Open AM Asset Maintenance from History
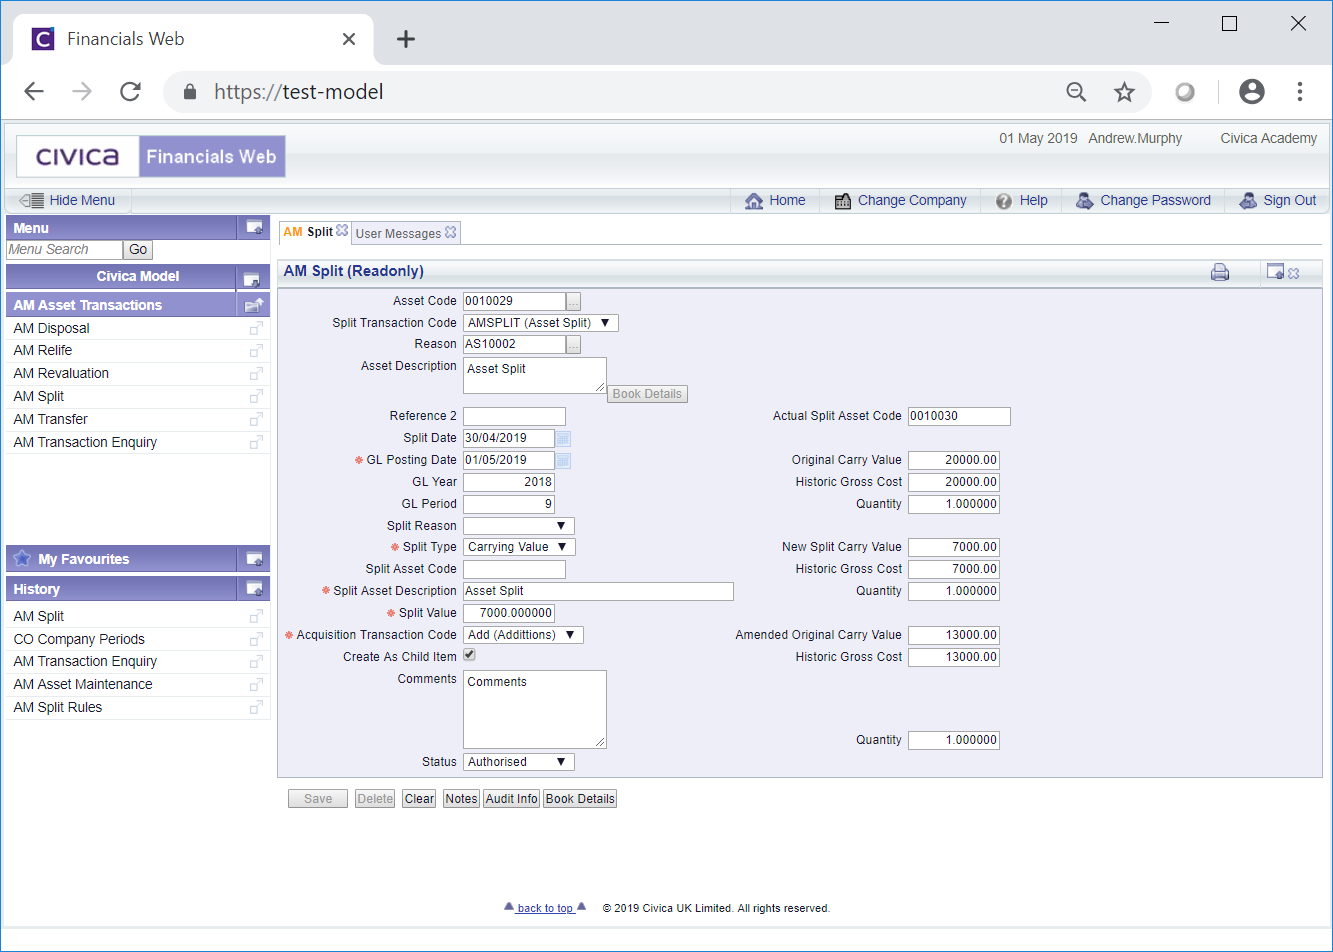The width and height of the screenshot is (1333, 952). [x=83, y=684]
